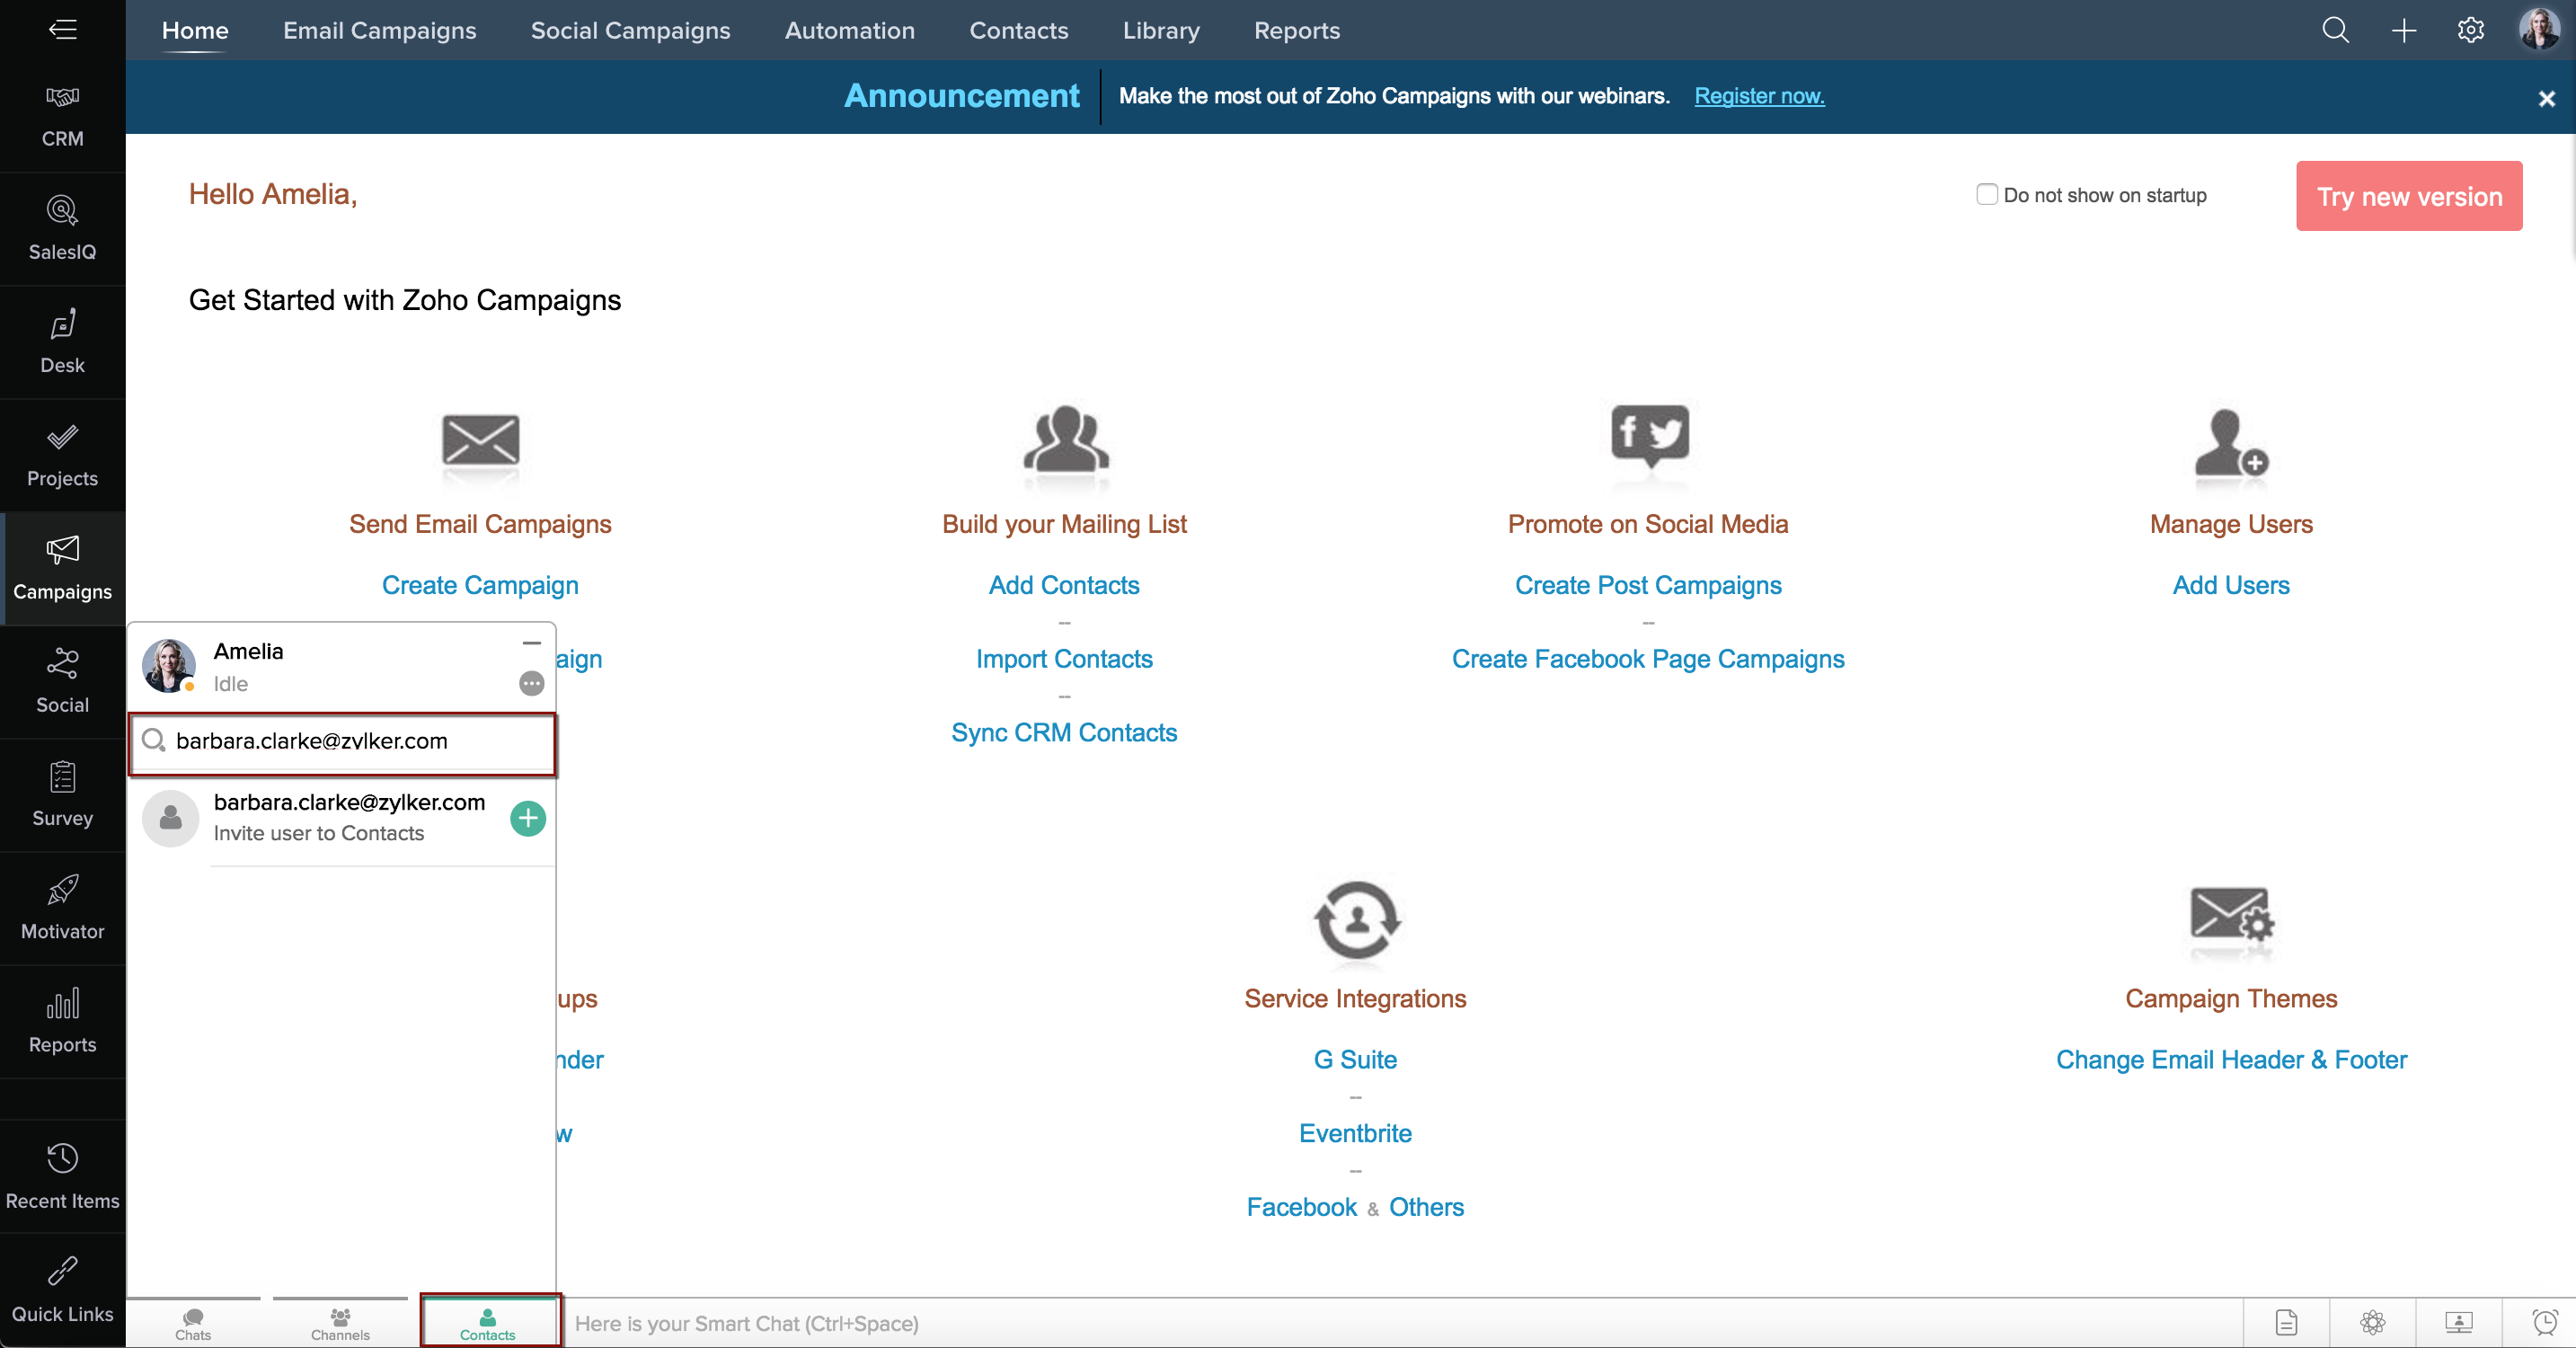Switch to the Channels tab
The width and height of the screenshot is (2576, 1348).
click(x=340, y=1322)
